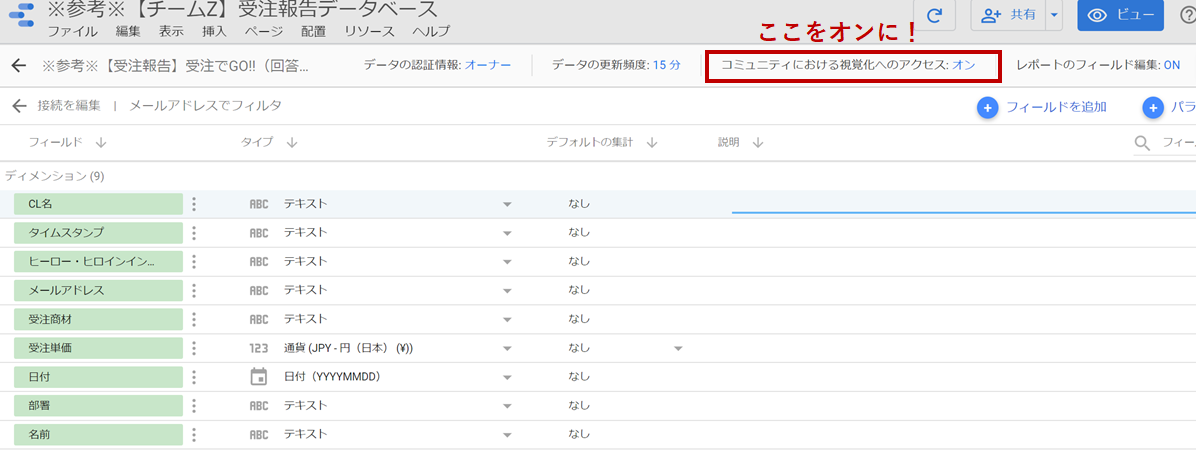
Task: Open type dropdown for メールアドレス
Action: (506, 291)
